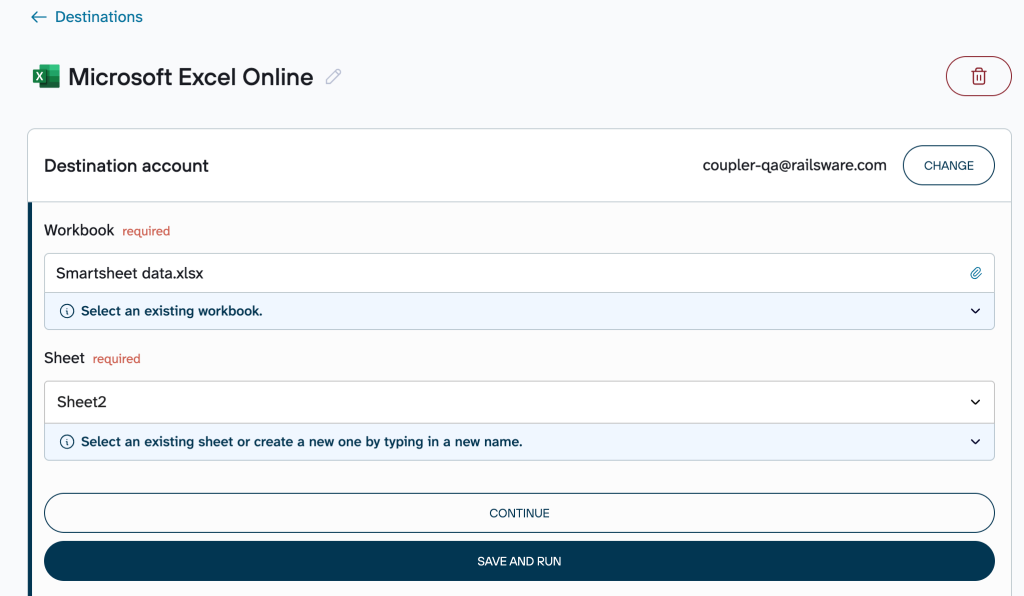The width and height of the screenshot is (1024, 596).
Task: Click the back arrow next to Destinations
Action: (x=39, y=17)
